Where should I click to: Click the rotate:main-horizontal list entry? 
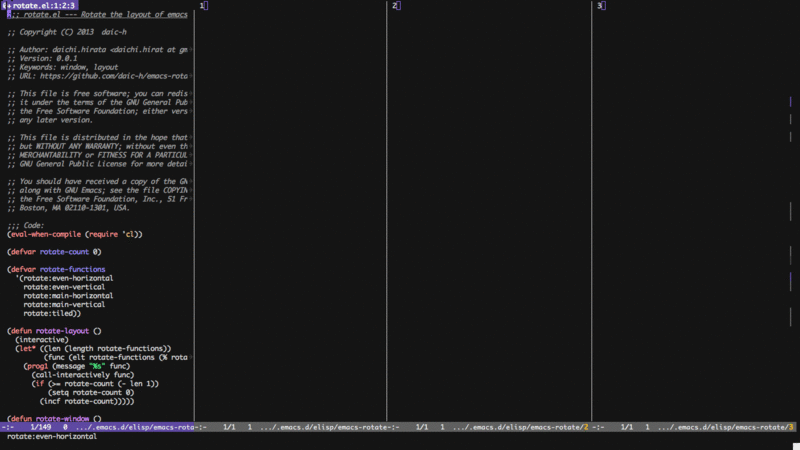pyautogui.click(x=68, y=296)
